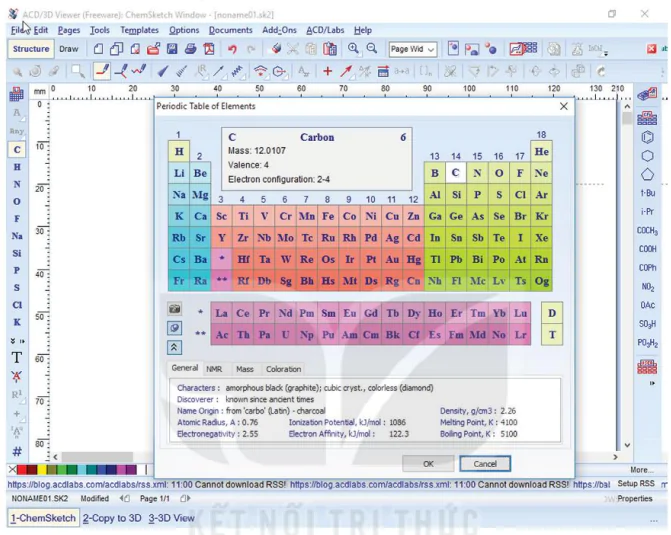The width and height of the screenshot is (671, 535).
Task: Go to next page arrow in status bar
Action: click(x=186, y=498)
